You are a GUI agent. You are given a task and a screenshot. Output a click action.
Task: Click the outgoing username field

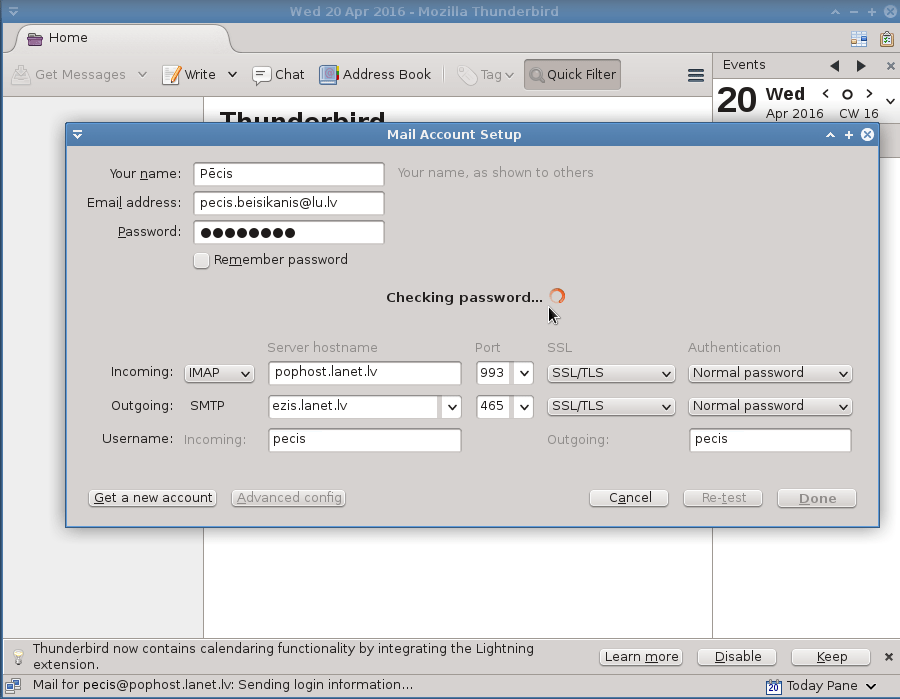770,440
